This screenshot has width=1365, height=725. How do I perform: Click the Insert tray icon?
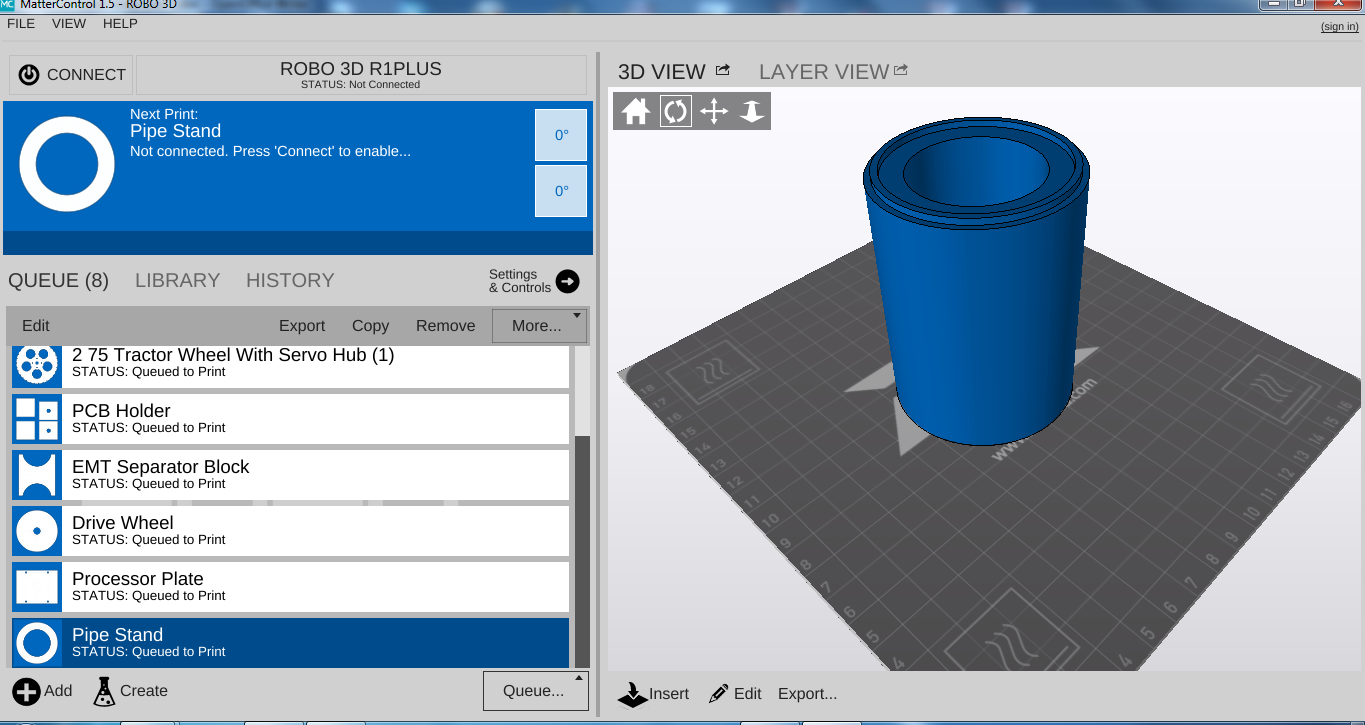[x=632, y=694]
